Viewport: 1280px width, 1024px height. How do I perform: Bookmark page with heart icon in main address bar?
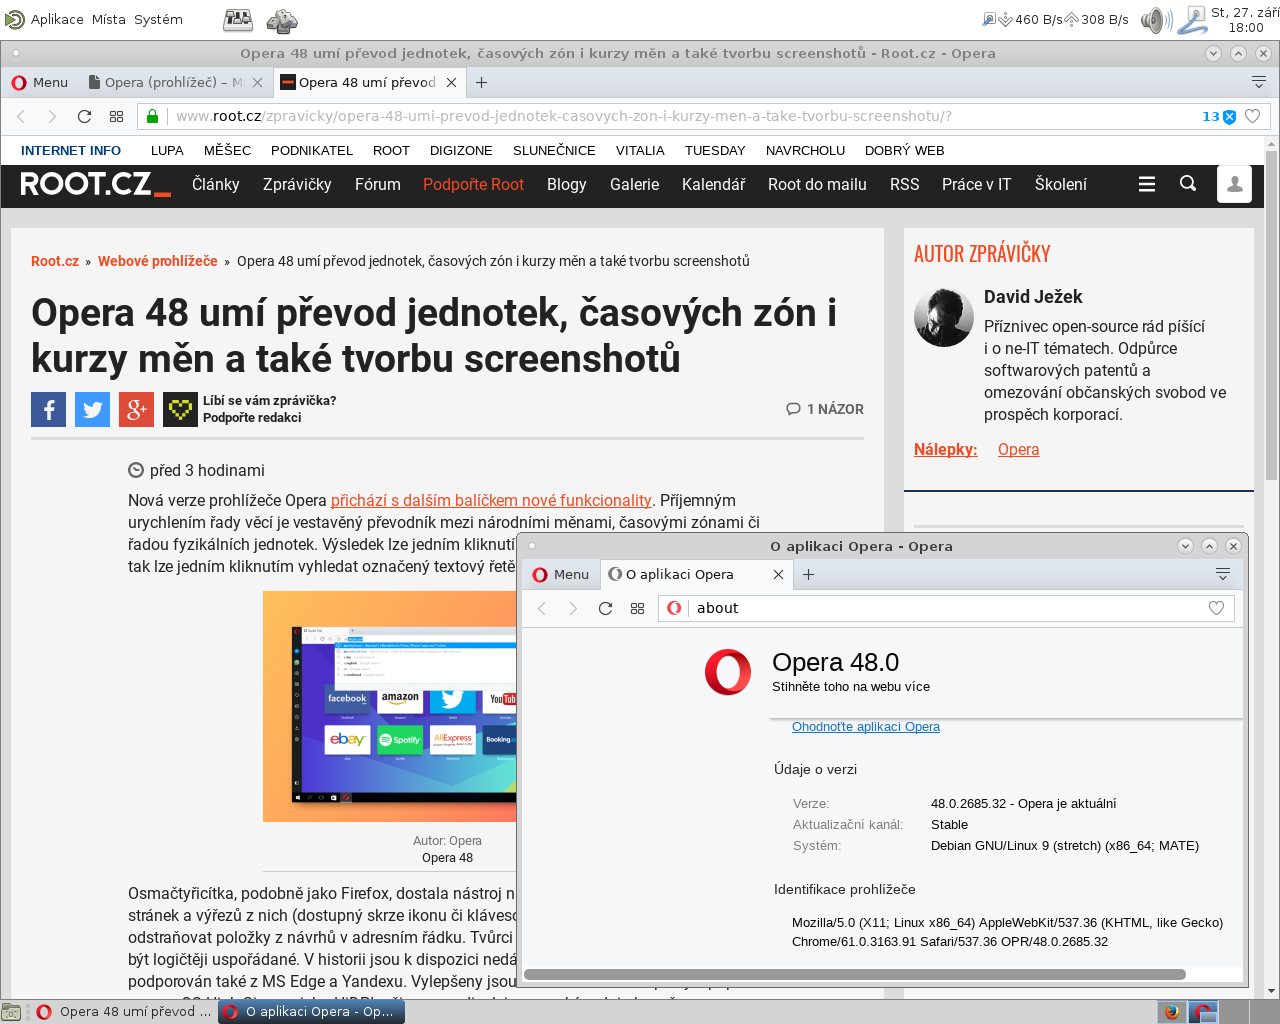coord(1252,116)
